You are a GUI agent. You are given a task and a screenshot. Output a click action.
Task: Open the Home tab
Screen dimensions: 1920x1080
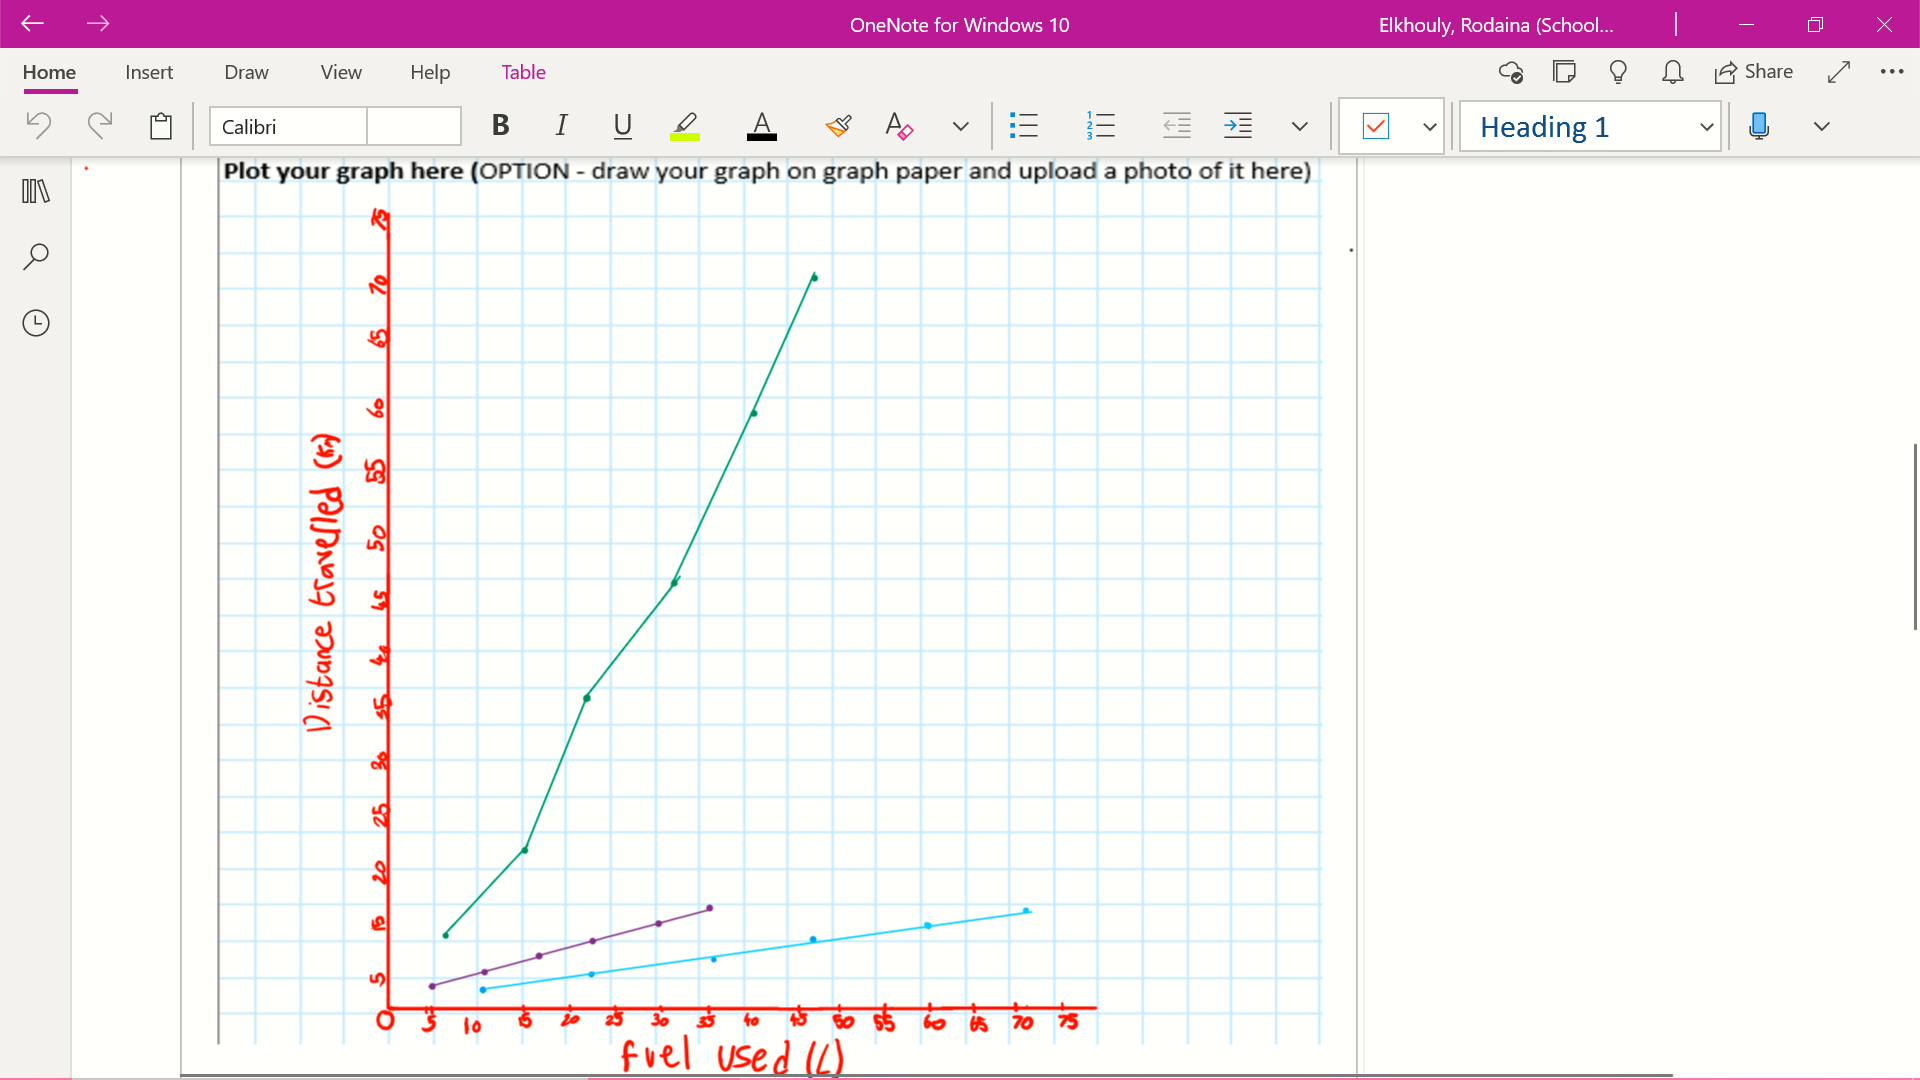point(49,72)
